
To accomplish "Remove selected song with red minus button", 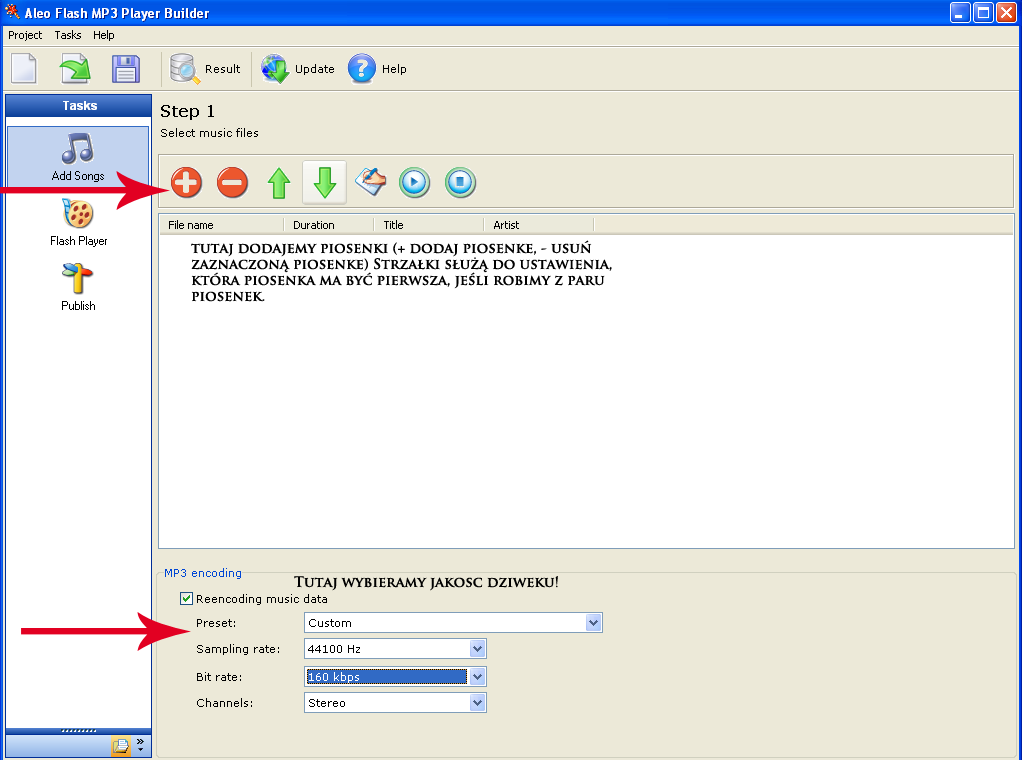I will (233, 182).
